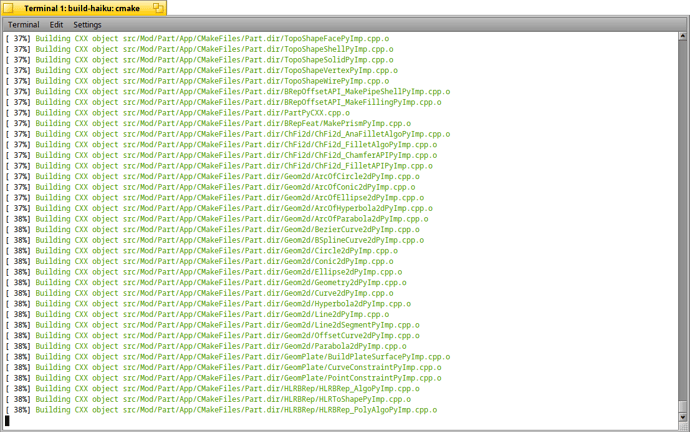Click the line Geom2d/Curve2dPyImp.cpp.o
690x432 pixels.
tap(199, 293)
